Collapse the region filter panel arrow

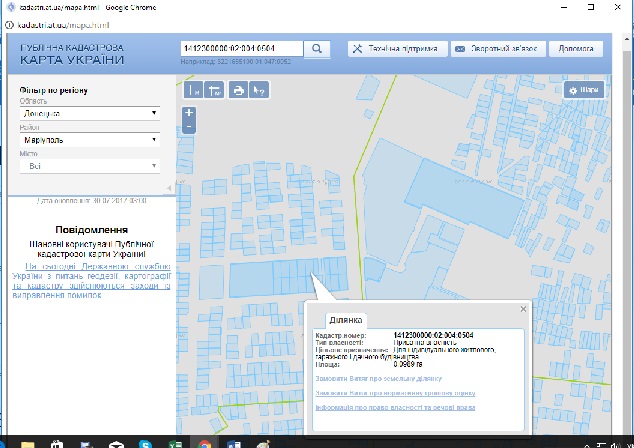click(x=169, y=188)
